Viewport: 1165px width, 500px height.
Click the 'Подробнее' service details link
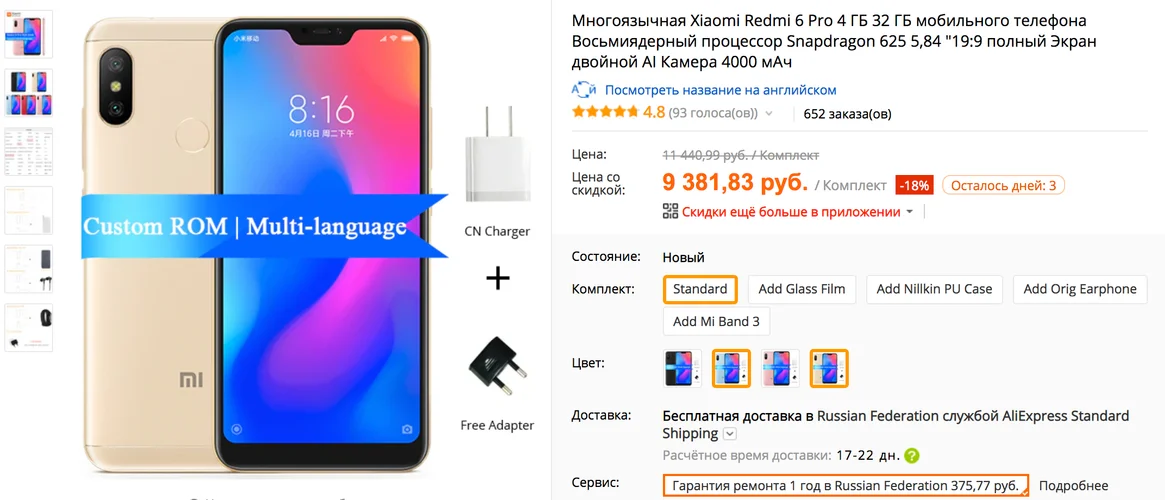(x=1073, y=486)
